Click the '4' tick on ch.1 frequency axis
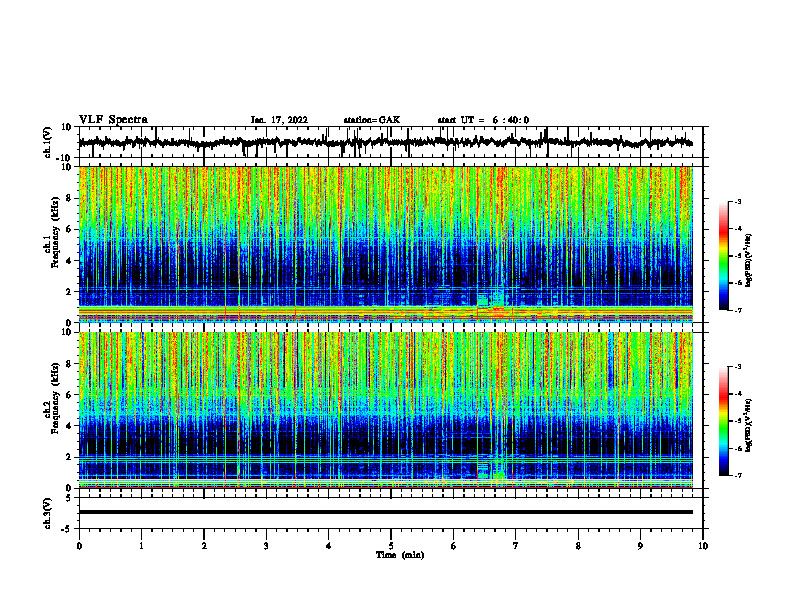 (69, 261)
